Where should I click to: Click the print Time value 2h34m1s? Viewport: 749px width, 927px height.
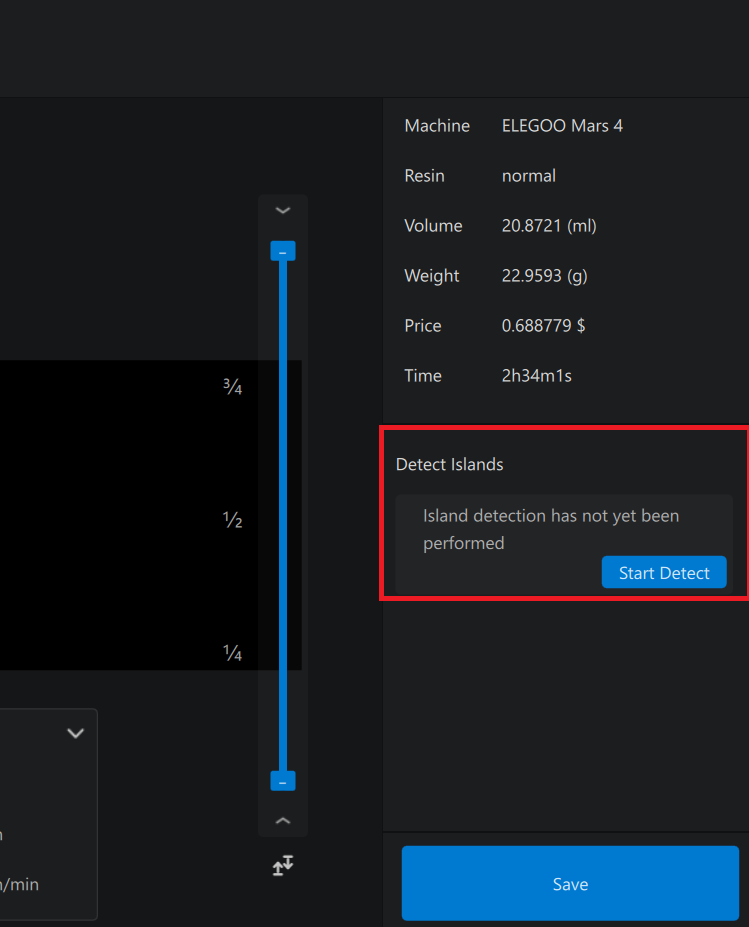pyautogui.click(x=536, y=376)
